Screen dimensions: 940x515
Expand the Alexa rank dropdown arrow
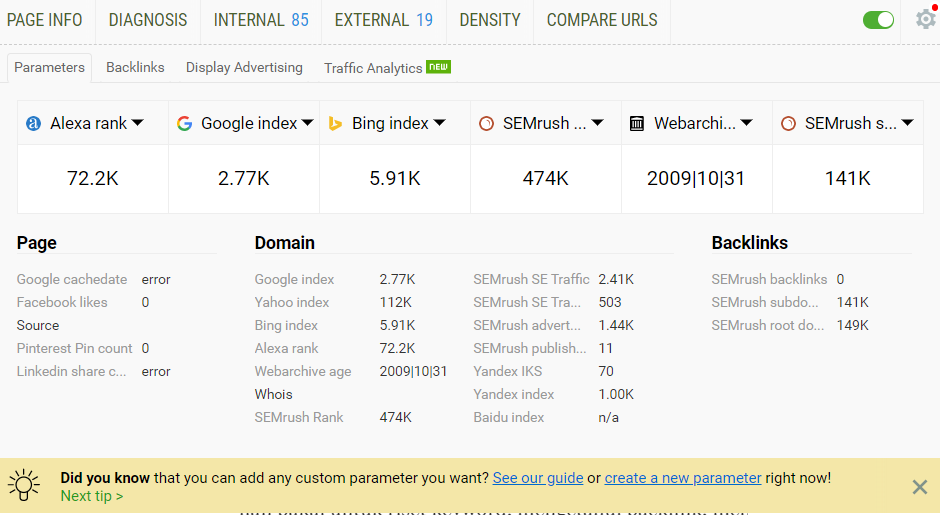click(138, 123)
